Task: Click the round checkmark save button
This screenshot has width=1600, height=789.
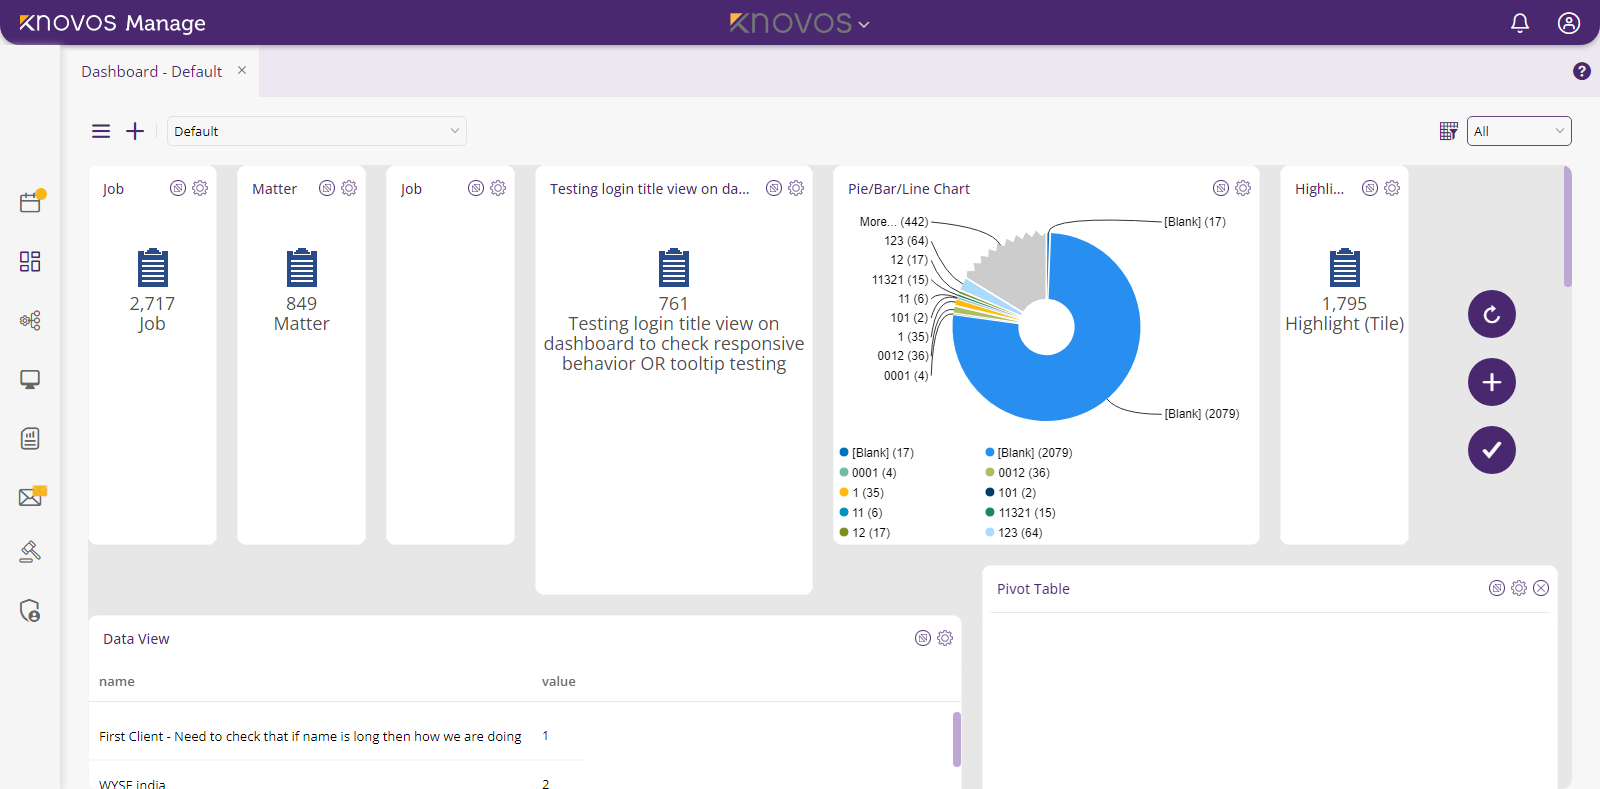Action: (1492, 450)
